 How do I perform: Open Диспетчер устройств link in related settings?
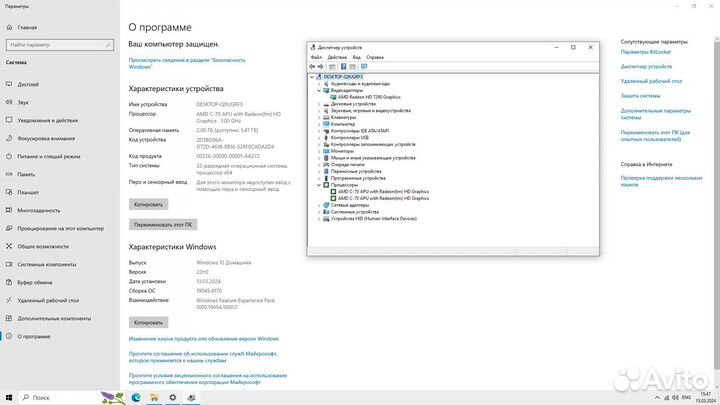pyautogui.click(x=647, y=67)
